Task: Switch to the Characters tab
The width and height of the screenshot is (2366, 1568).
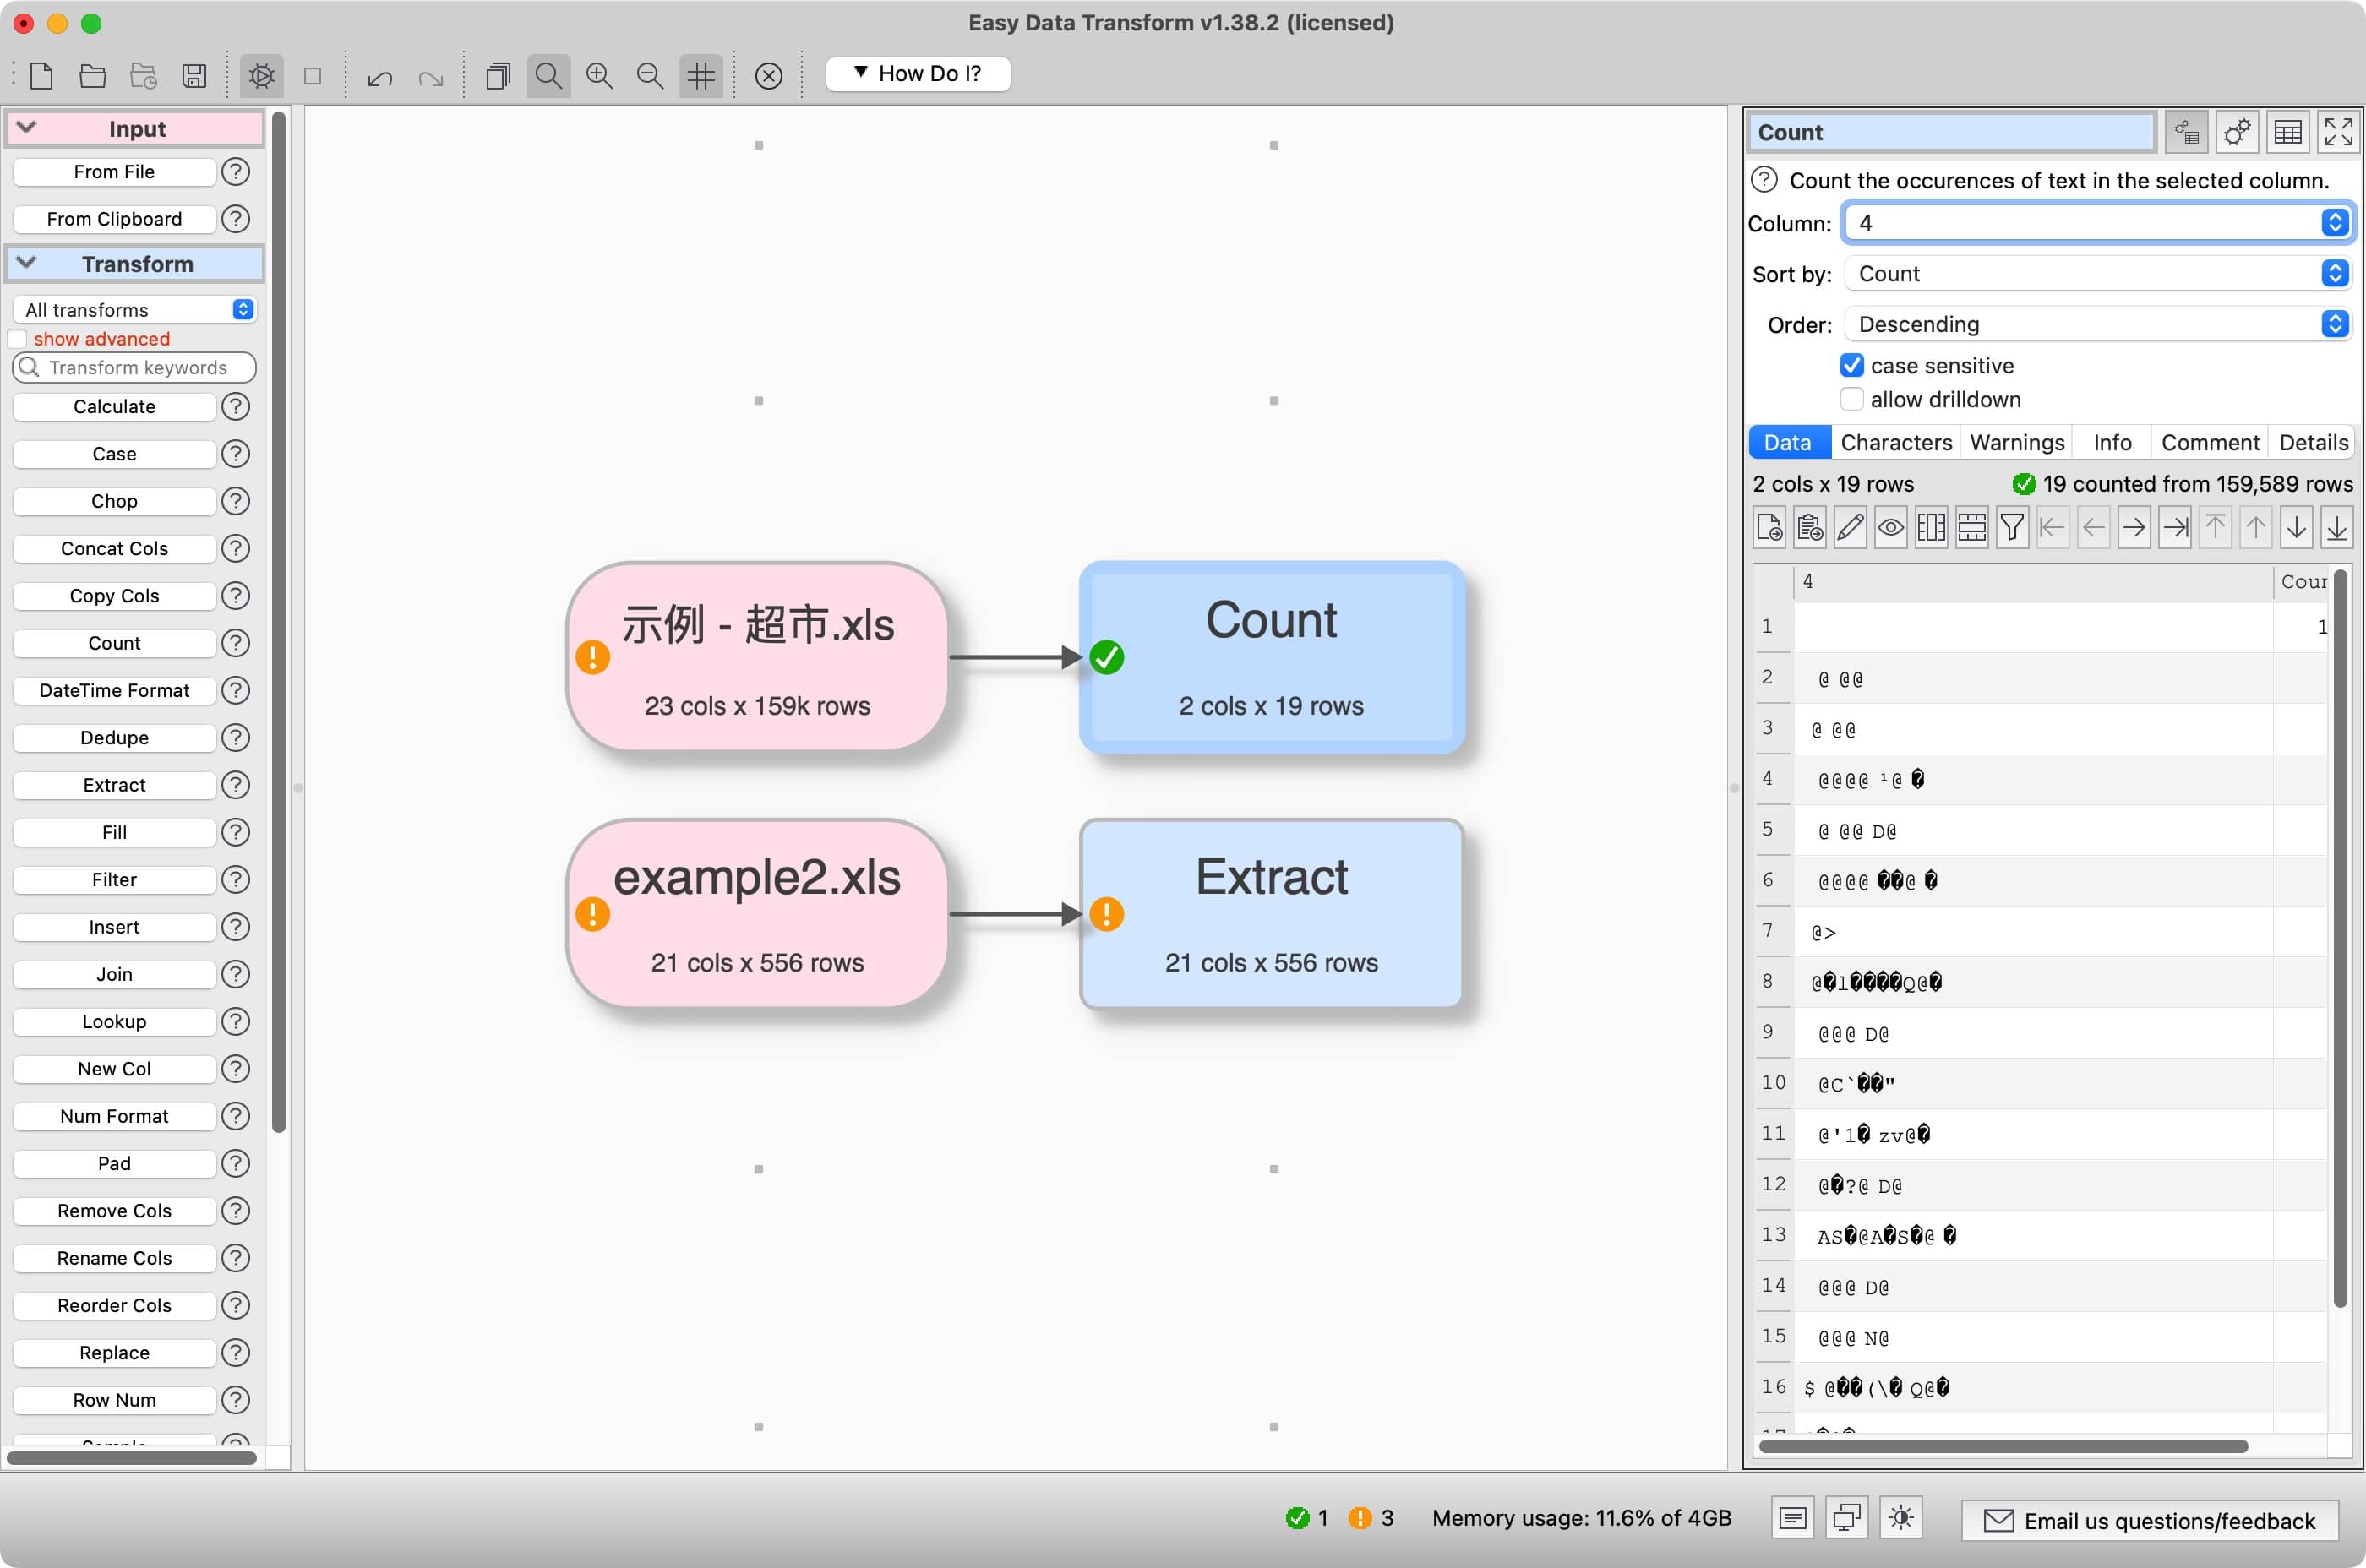Action: tap(1896, 442)
